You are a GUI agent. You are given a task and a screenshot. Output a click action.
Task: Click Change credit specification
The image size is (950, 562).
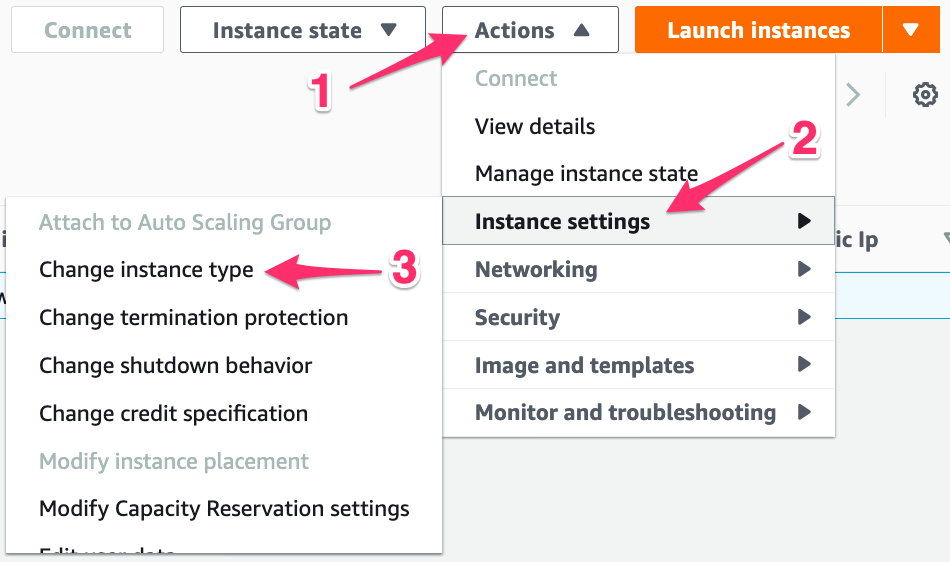pyautogui.click(x=174, y=414)
